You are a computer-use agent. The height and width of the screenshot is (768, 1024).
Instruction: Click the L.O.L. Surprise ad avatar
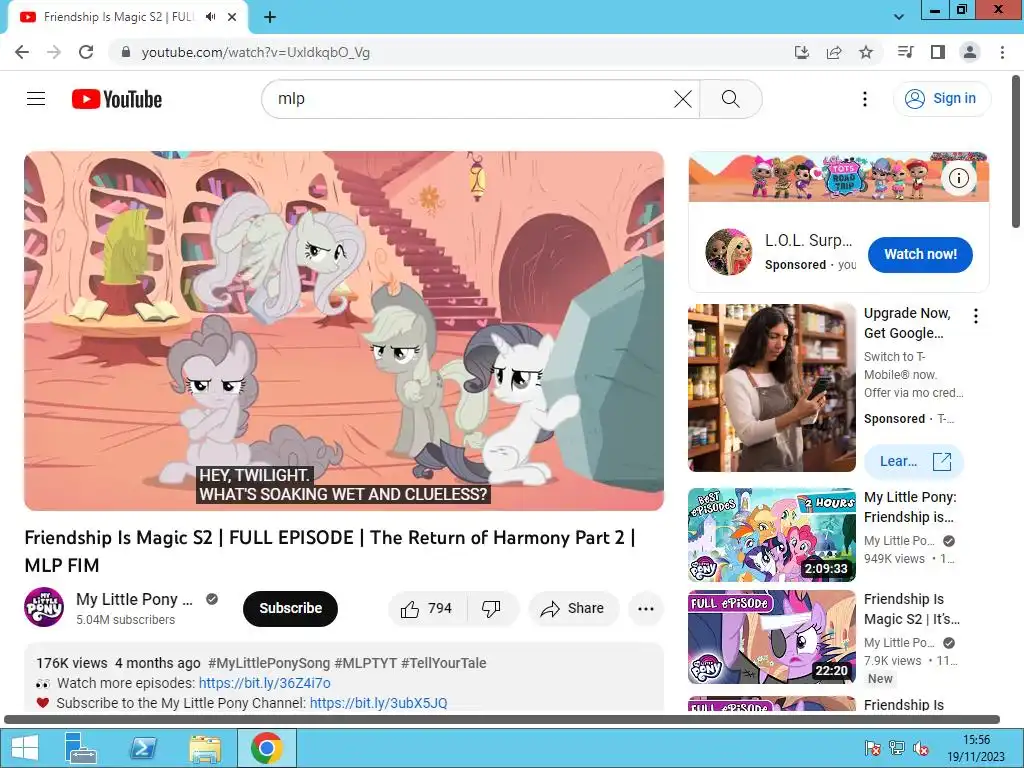coord(728,252)
